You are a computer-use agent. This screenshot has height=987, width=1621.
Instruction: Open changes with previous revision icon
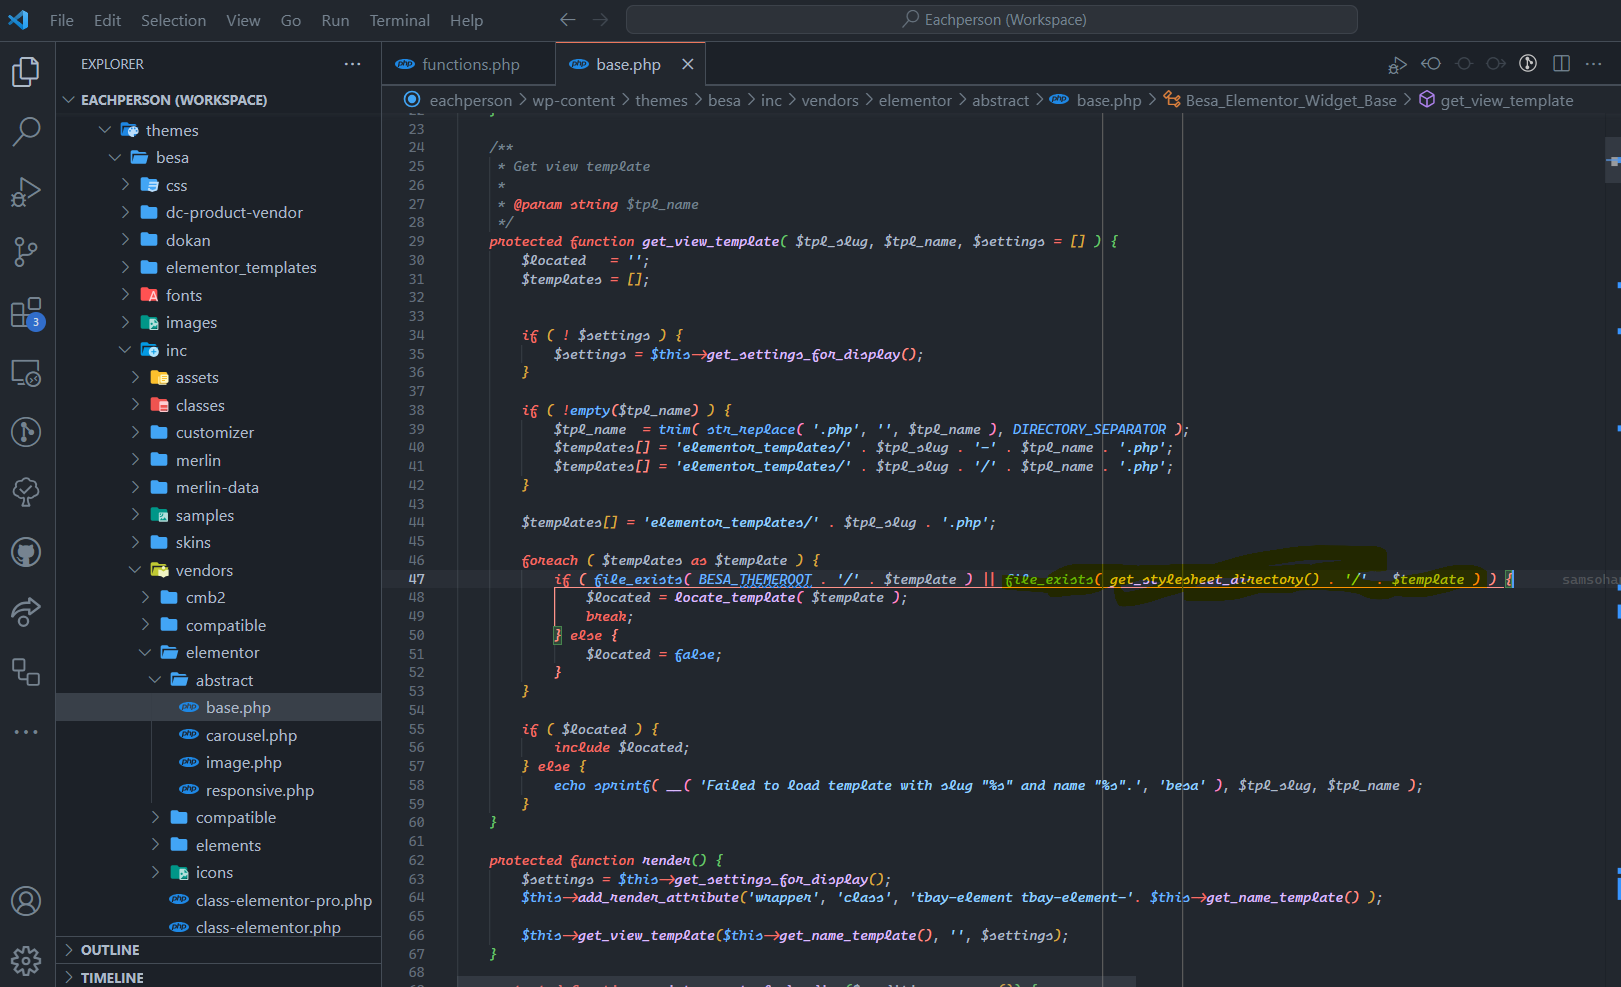pos(1431,64)
